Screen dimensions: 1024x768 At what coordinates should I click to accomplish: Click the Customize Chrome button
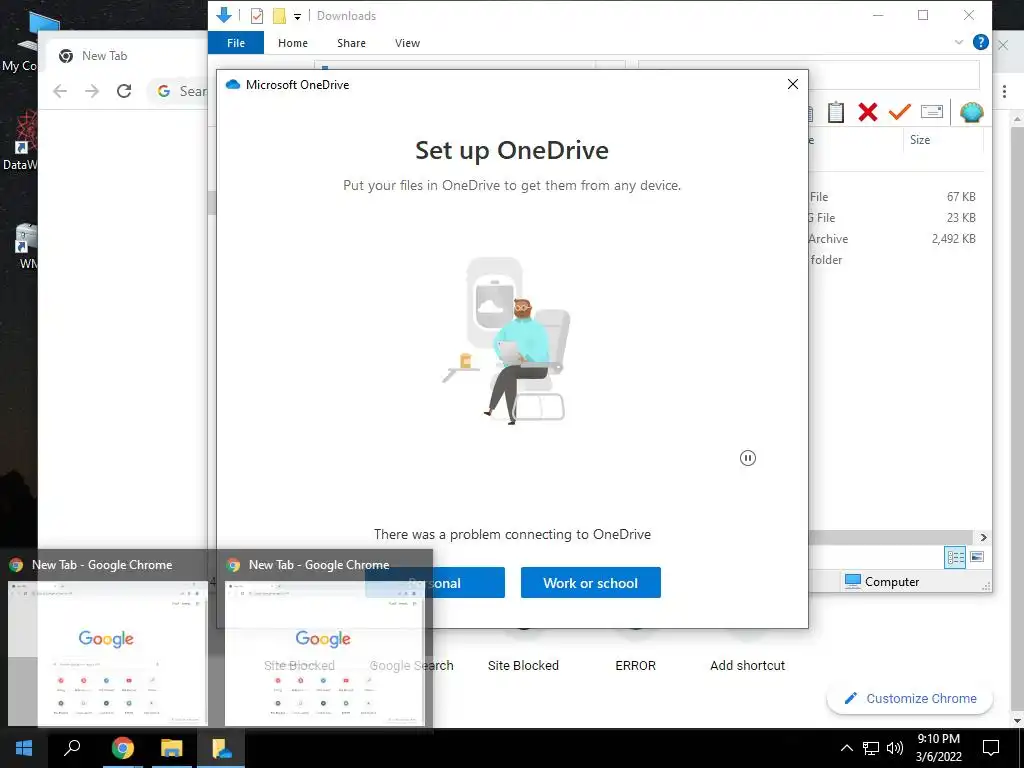pos(910,698)
